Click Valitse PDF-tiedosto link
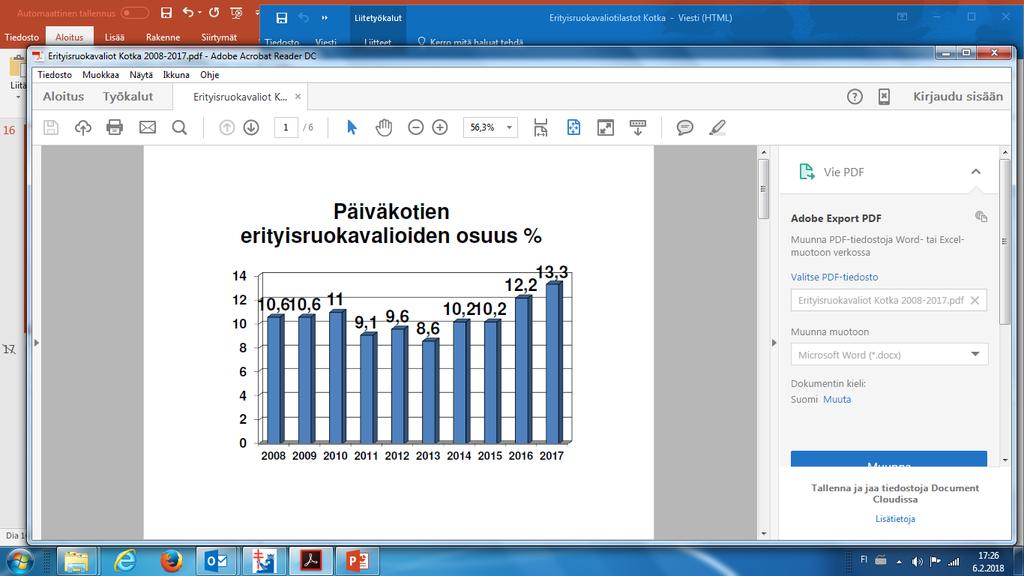Screen dimensions: 1024x576 tap(834, 277)
